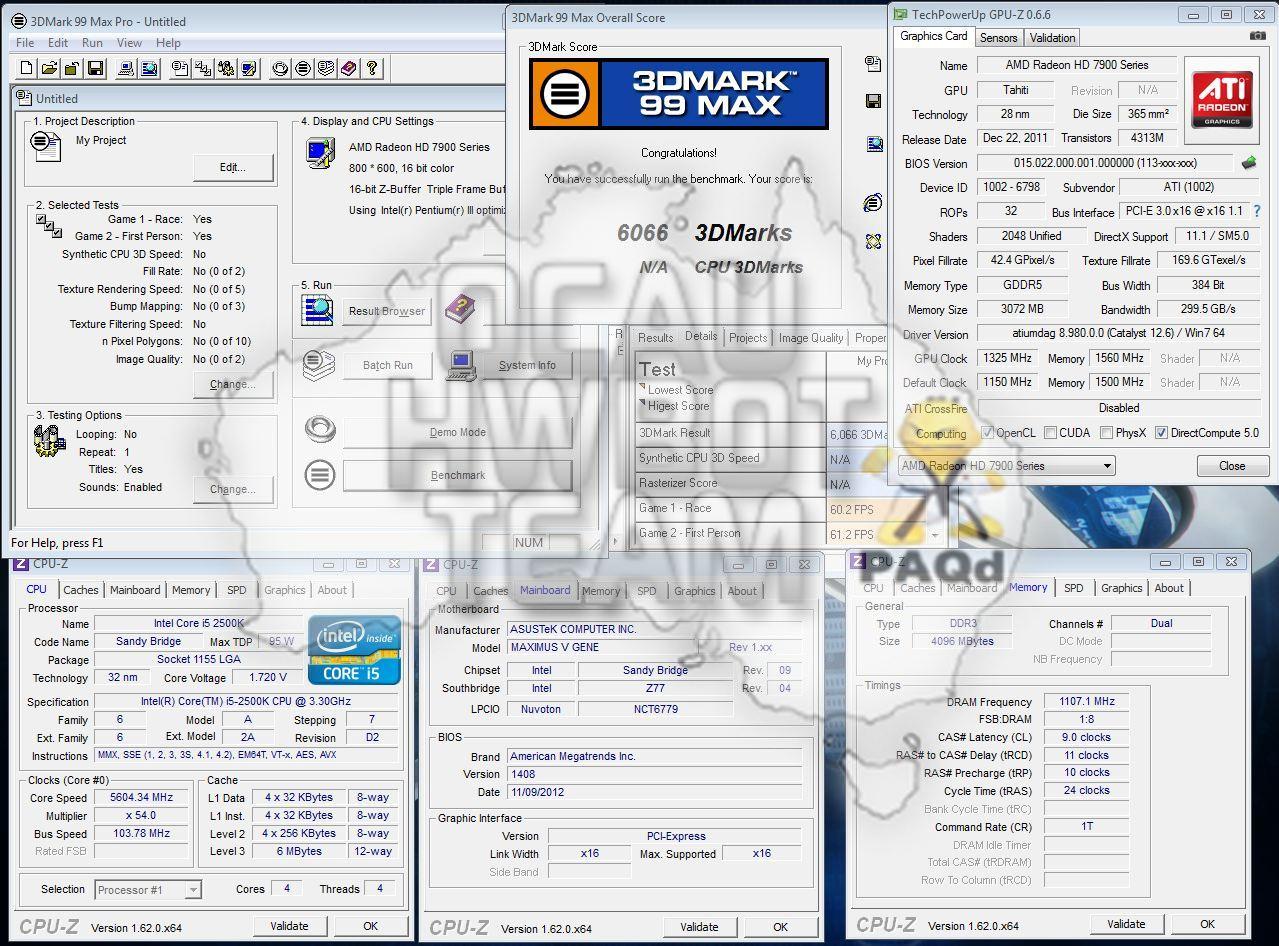Screen dimensions: 1279x946
Task: Open SPD tab in CPU-Z memory window
Action: click(1073, 588)
